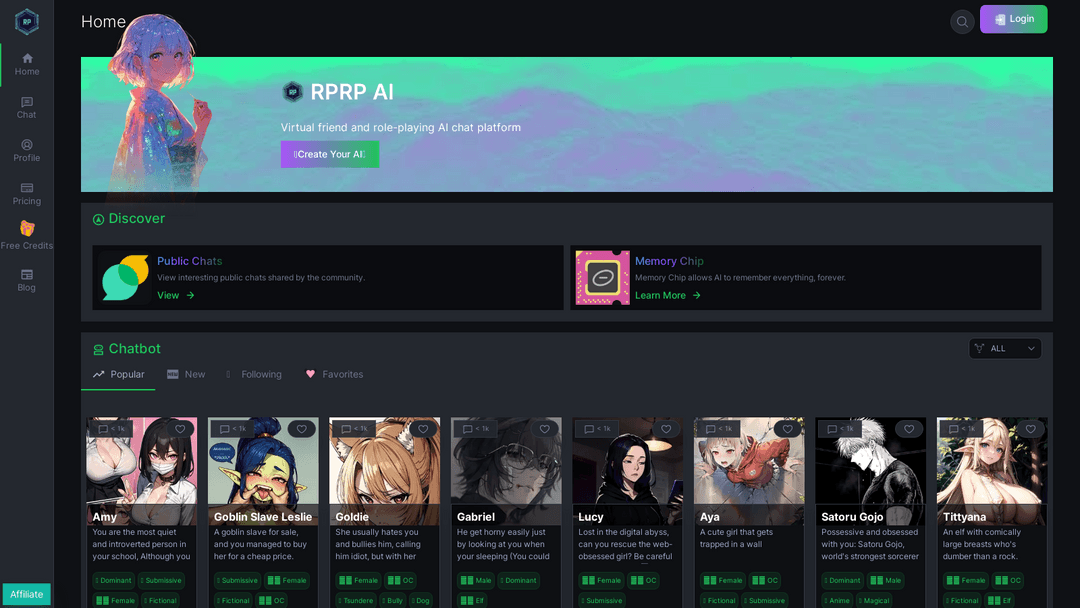Click the Chatbot section person icon

97,348
